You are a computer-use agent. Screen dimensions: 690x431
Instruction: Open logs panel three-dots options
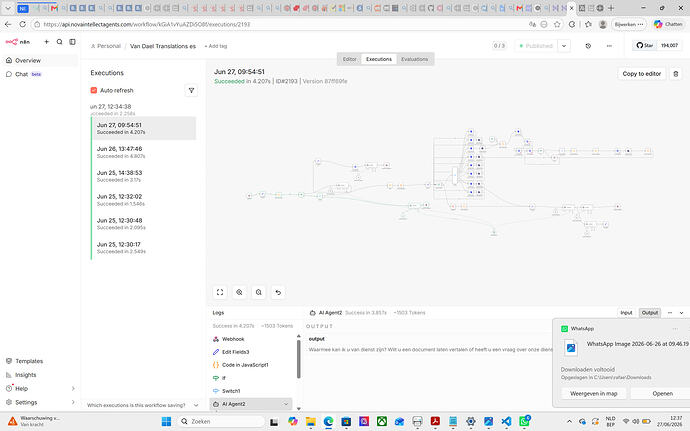pos(670,313)
